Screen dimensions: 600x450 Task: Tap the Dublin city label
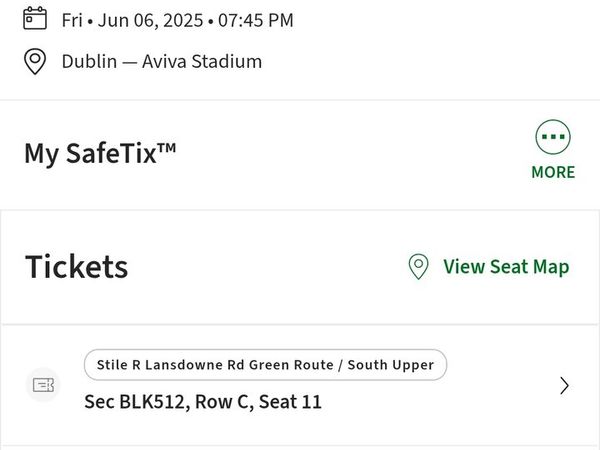90,61
